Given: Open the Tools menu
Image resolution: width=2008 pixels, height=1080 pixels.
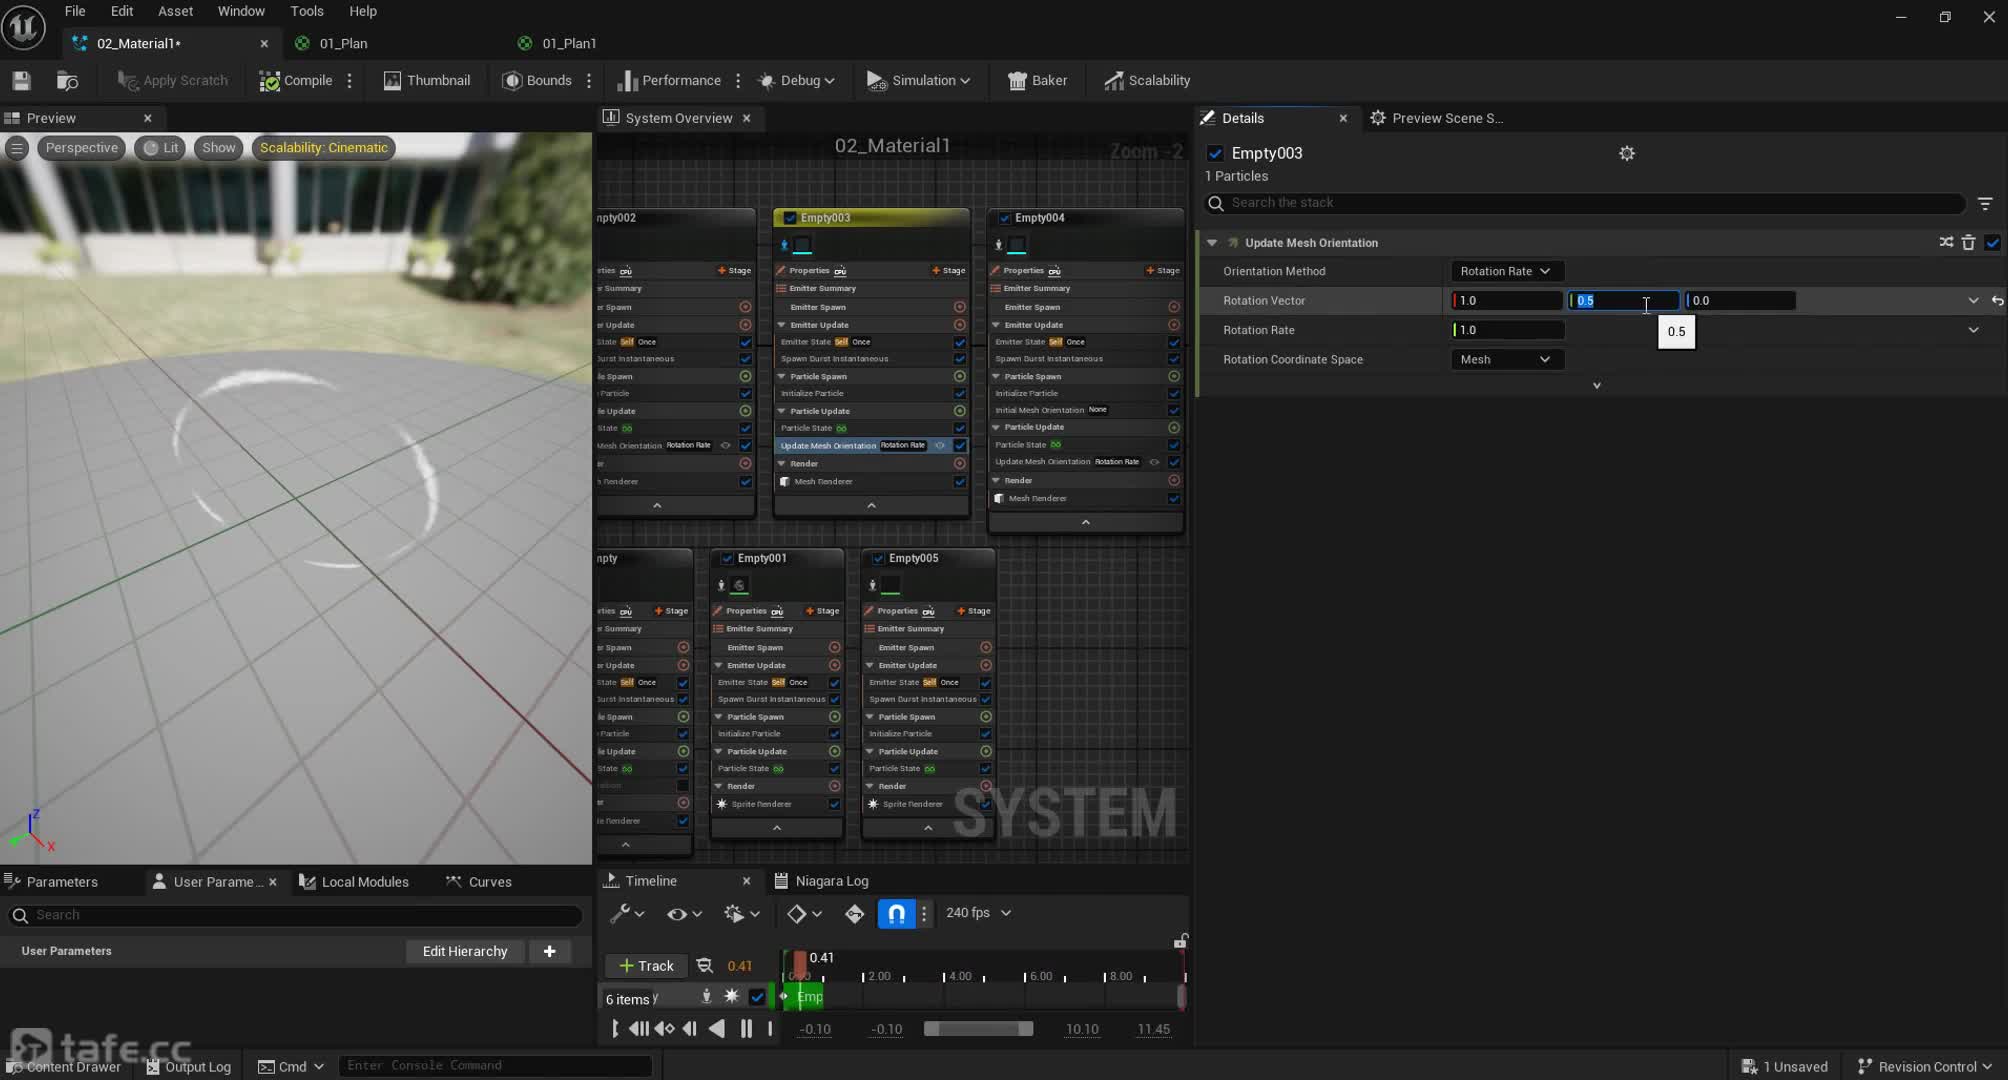Looking at the screenshot, I should coord(307,11).
